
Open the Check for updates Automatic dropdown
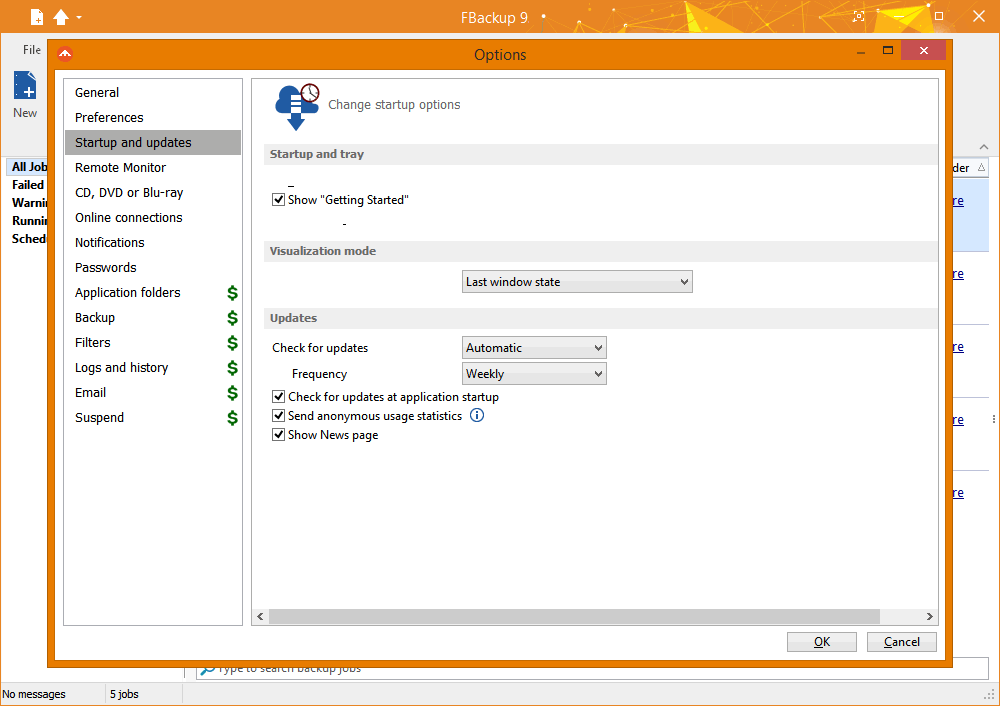click(x=534, y=348)
